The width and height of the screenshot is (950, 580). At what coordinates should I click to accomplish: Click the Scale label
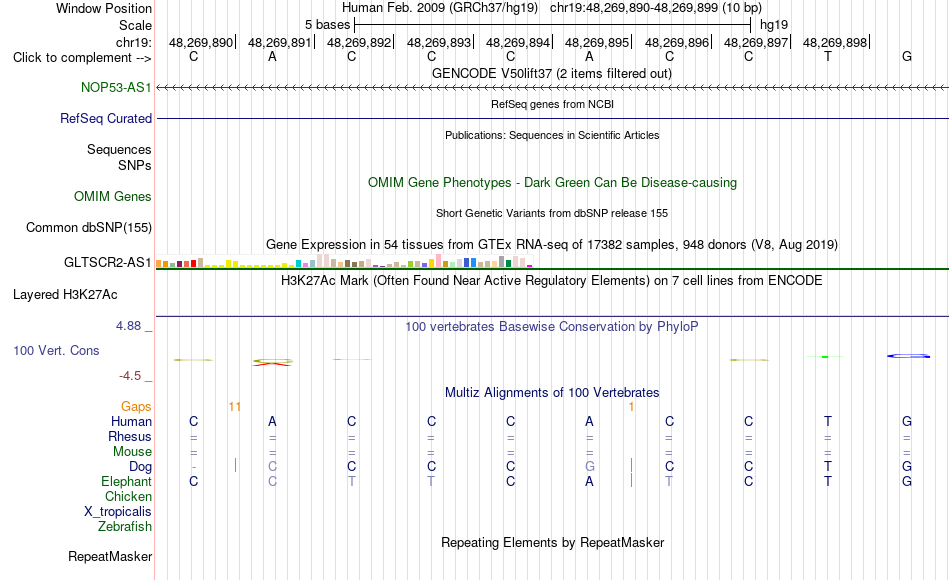pyautogui.click(x=135, y=25)
